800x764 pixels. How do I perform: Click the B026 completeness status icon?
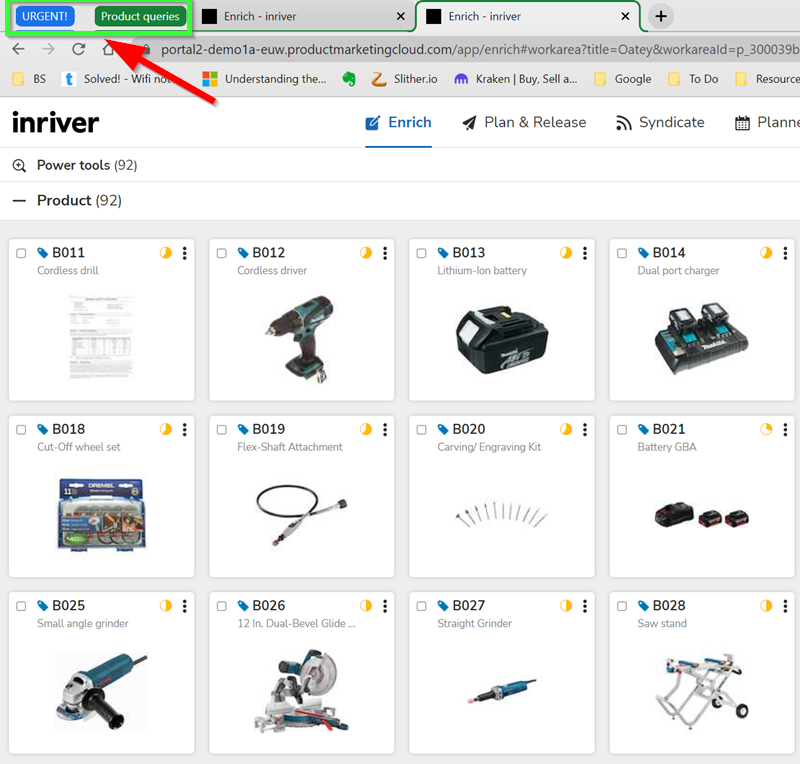(x=366, y=606)
